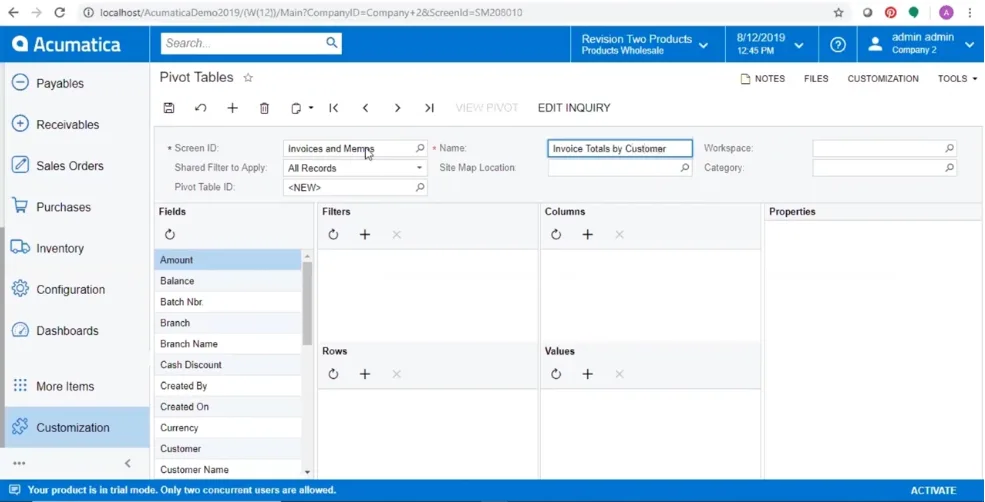Add a new filter with plus icon
Viewport: 985px width, 502px height.
point(365,234)
